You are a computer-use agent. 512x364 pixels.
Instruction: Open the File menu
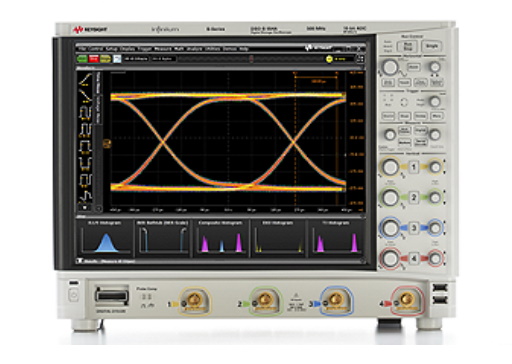click(82, 49)
